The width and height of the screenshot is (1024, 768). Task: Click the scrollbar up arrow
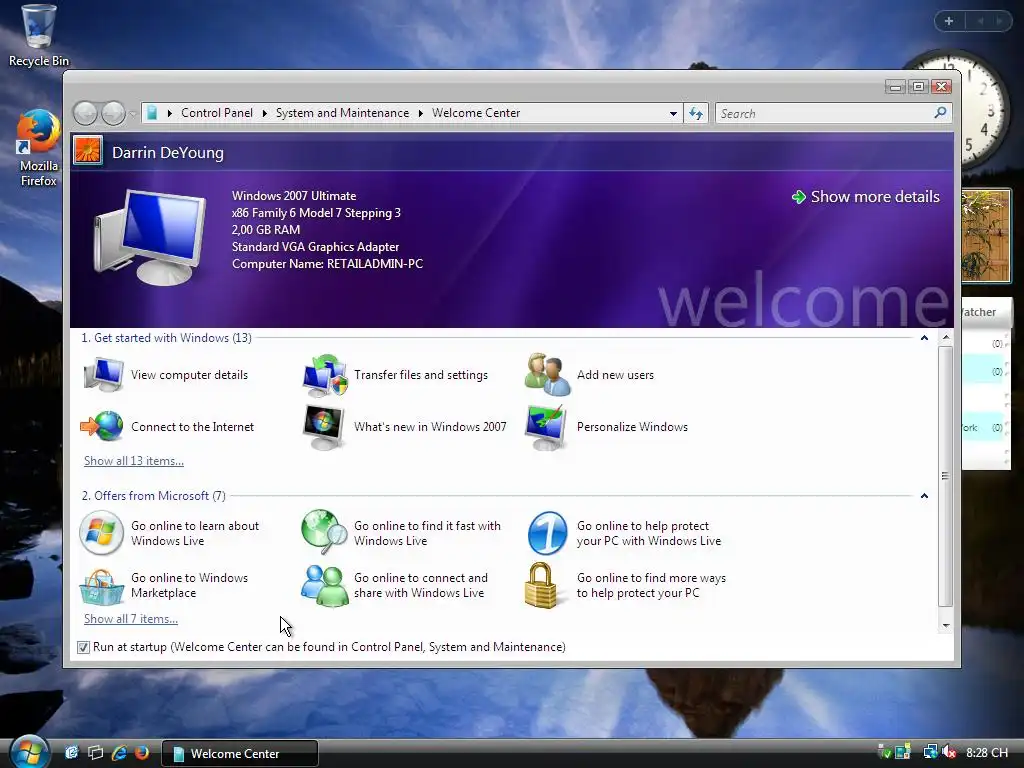click(946, 338)
